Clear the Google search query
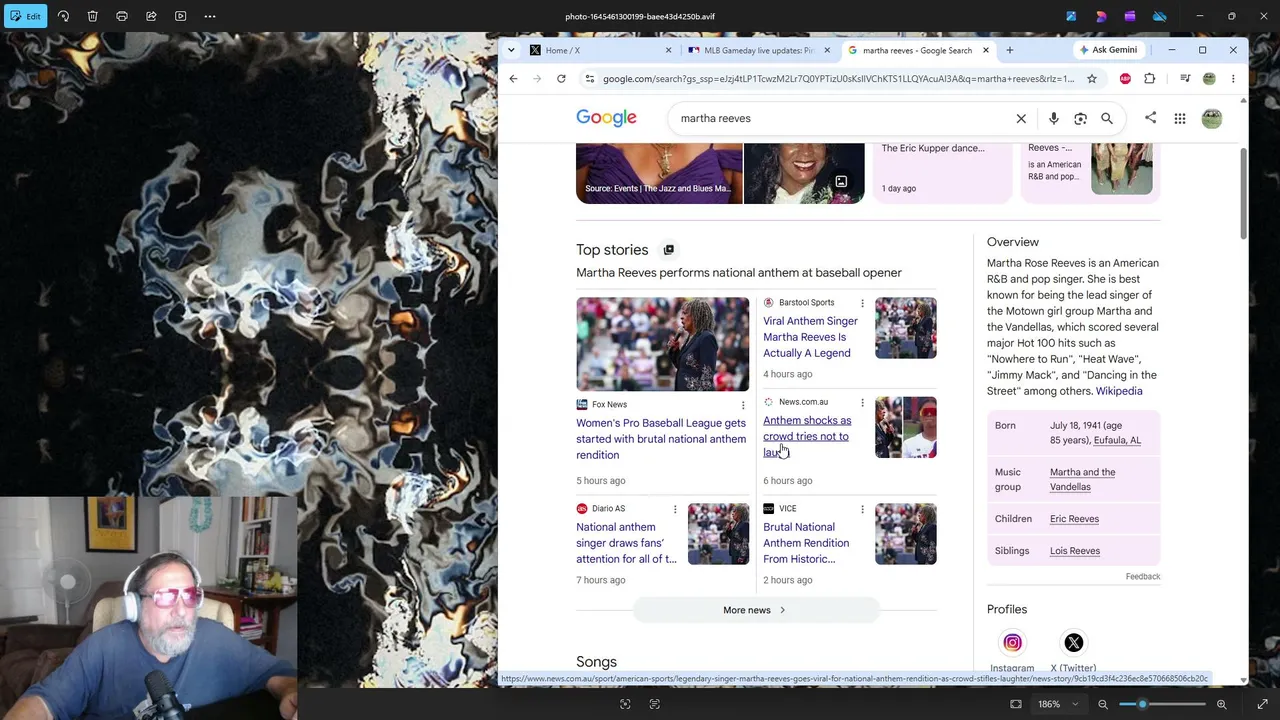Viewport: 1280px width, 720px height. pos(1021,118)
